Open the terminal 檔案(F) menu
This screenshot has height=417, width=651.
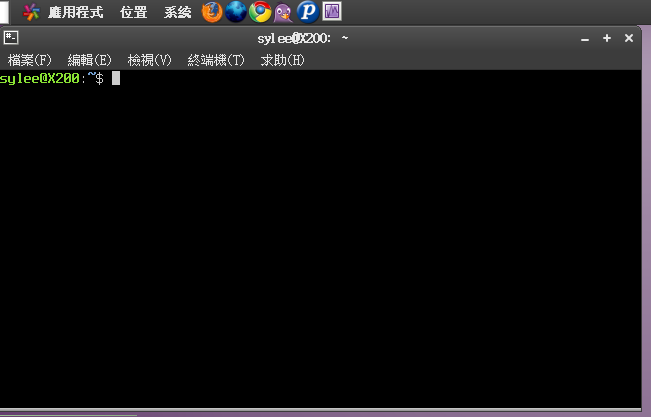(x=29, y=60)
